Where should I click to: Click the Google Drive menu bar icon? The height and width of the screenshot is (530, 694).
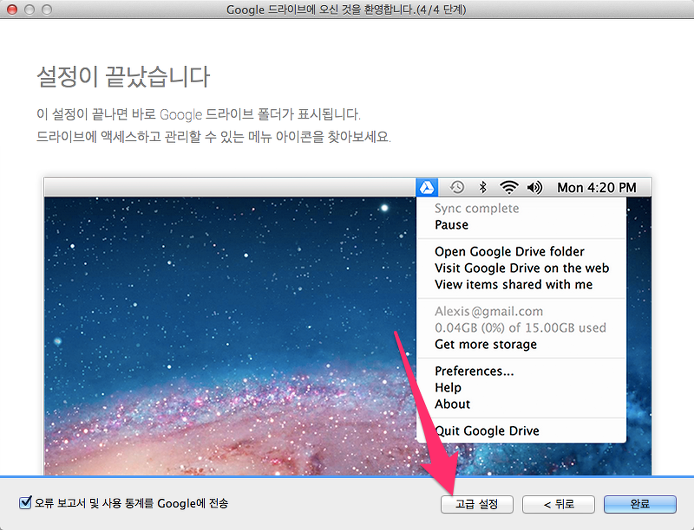pyautogui.click(x=427, y=188)
